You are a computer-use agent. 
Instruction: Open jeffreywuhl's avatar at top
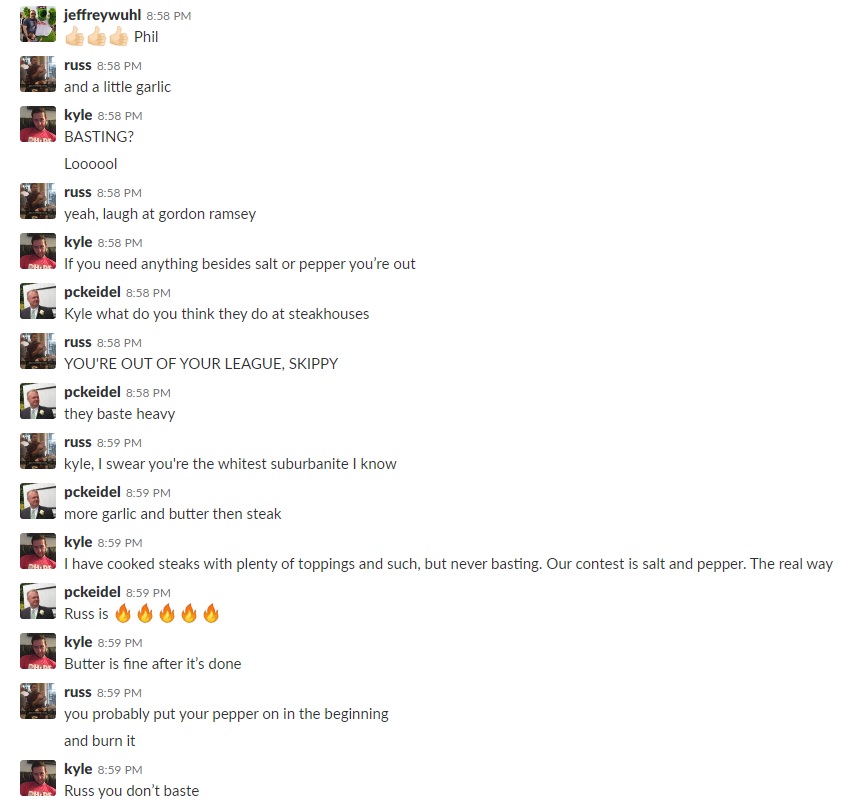(x=38, y=24)
